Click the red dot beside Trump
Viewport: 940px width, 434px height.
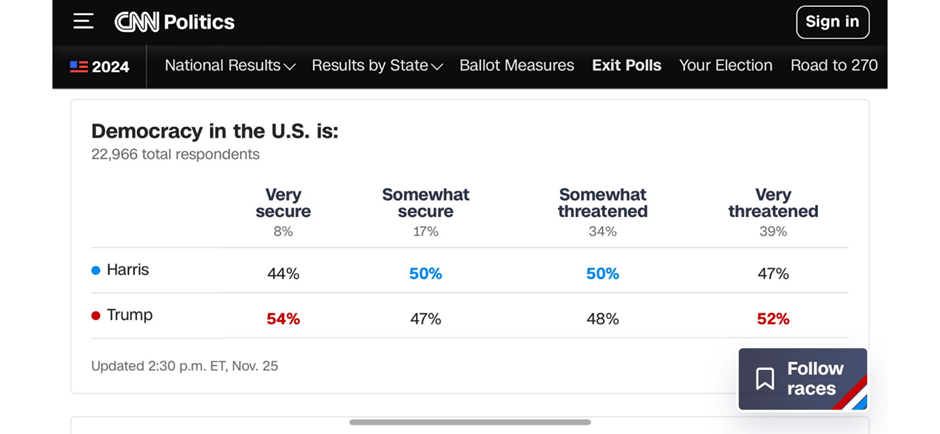(96, 315)
